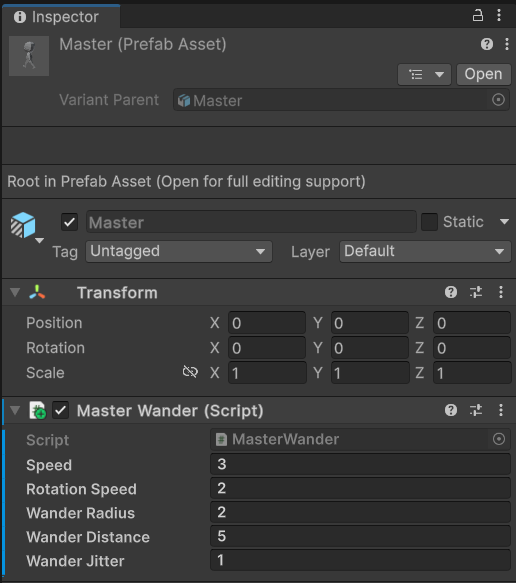
Task: Open the Layer dropdown showing Default
Action: coord(425,251)
